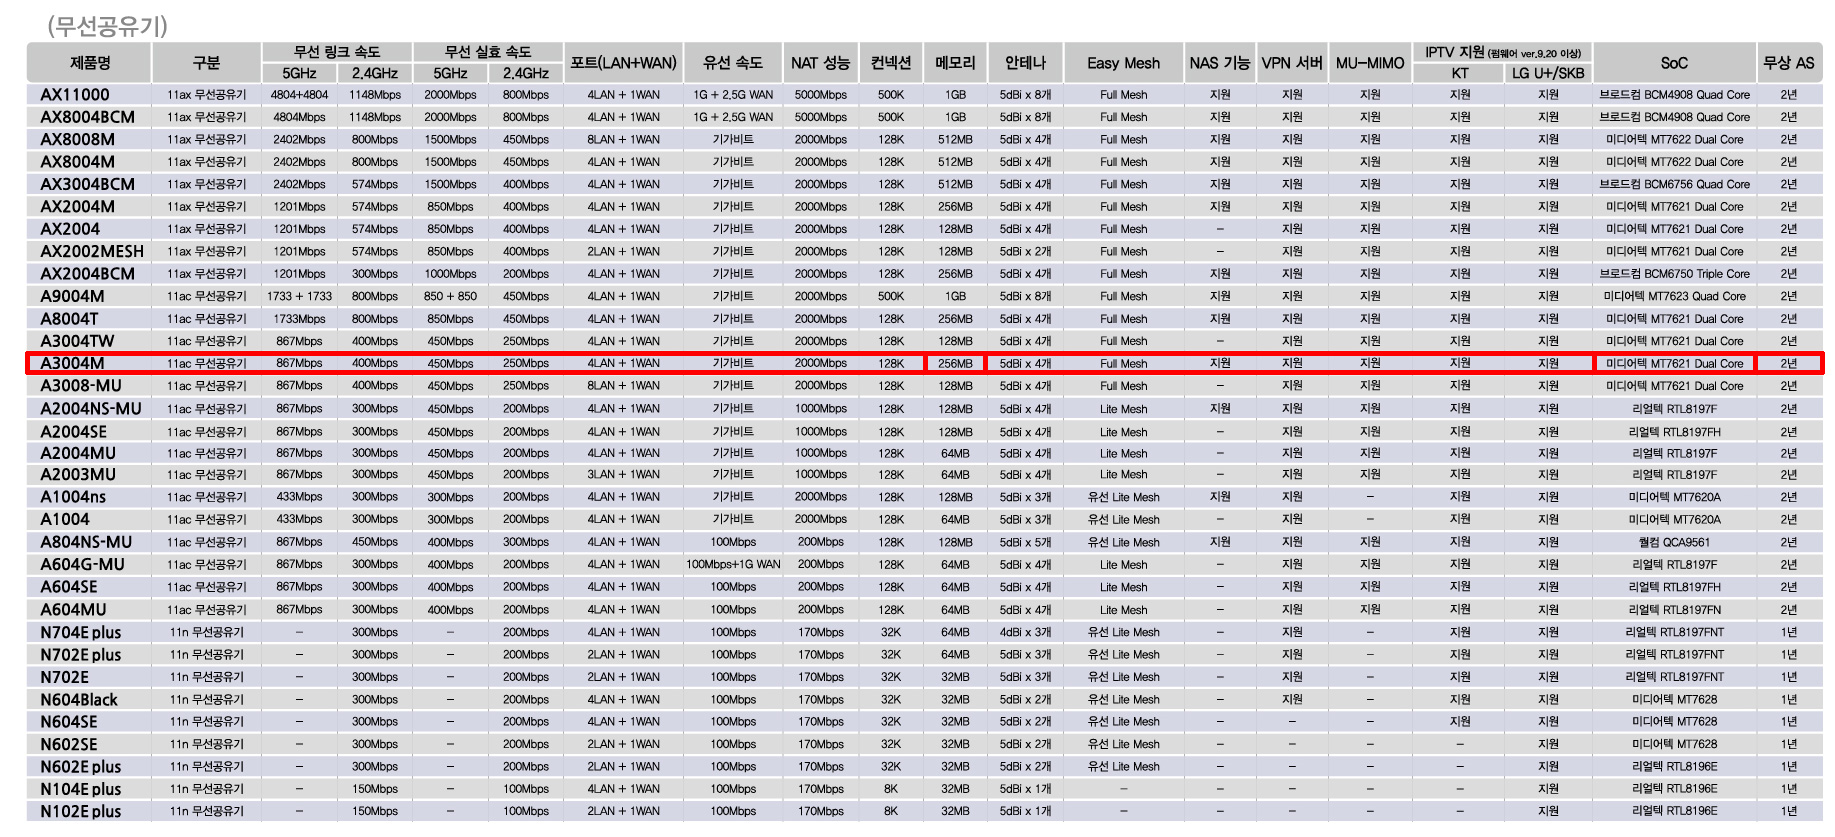Click the IPTV 지원 header
1835x837 pixels.
tap(1502, 52)
